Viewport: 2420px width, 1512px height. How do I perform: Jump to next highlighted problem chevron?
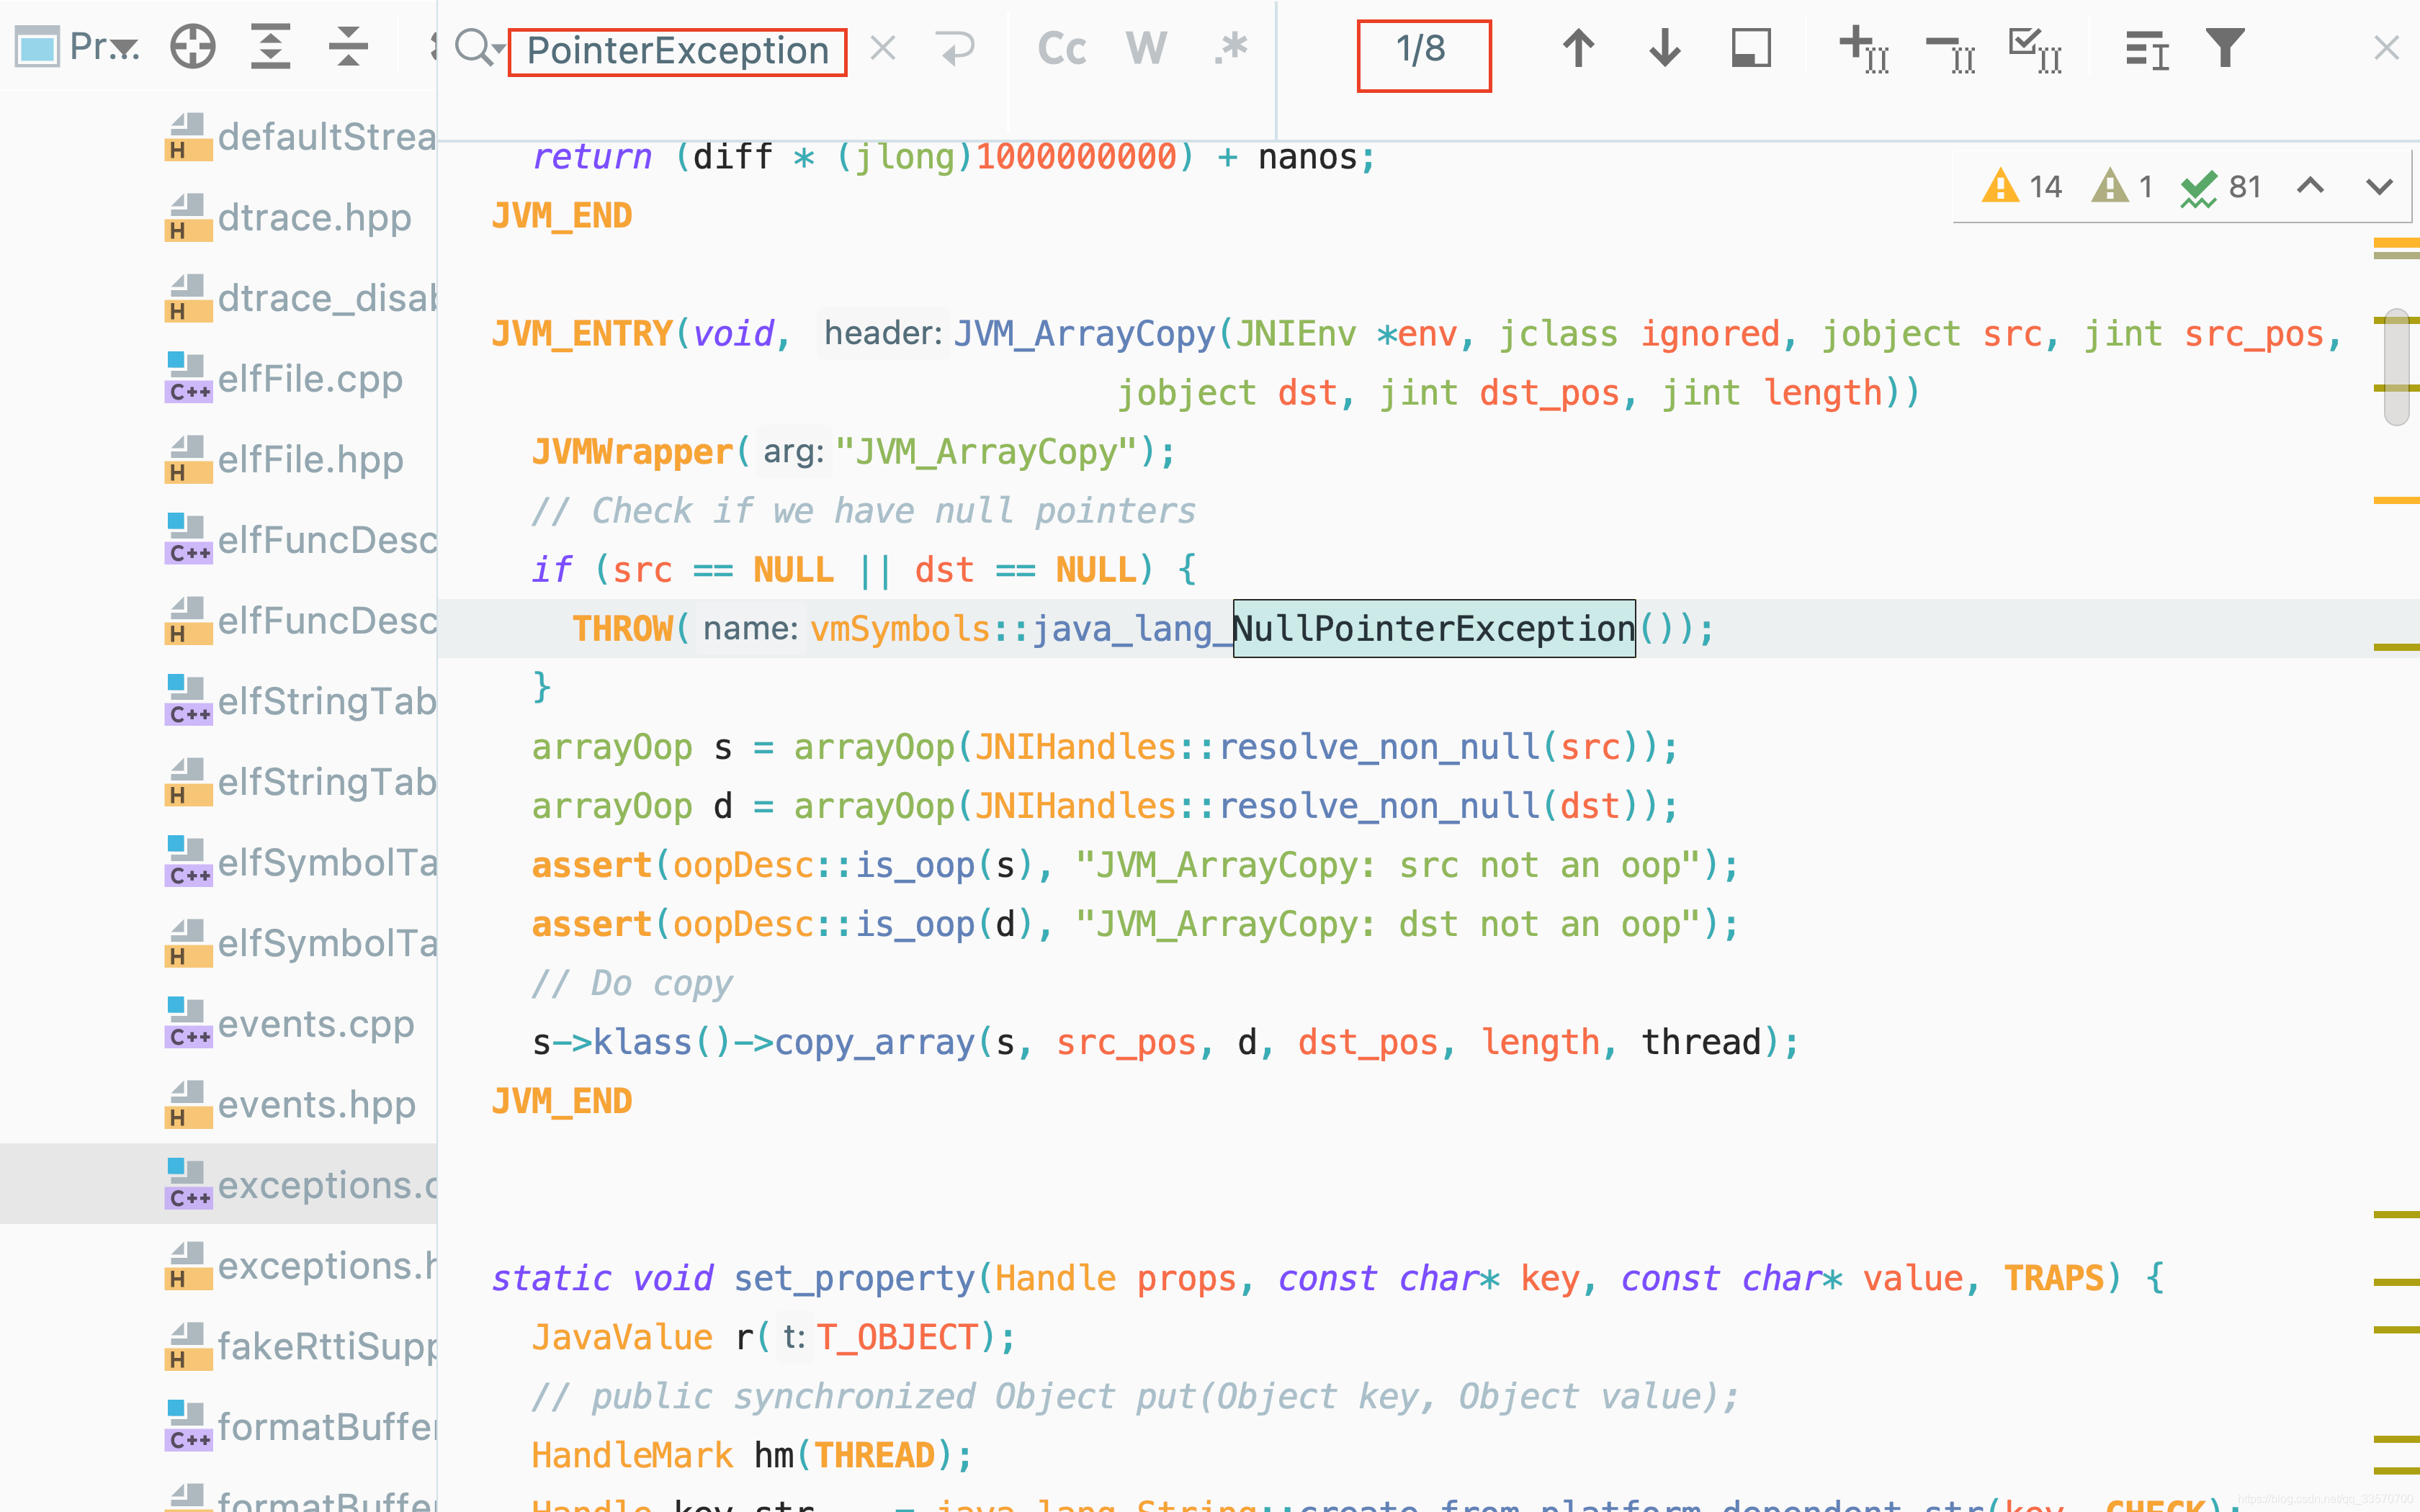click(2379, 186)
